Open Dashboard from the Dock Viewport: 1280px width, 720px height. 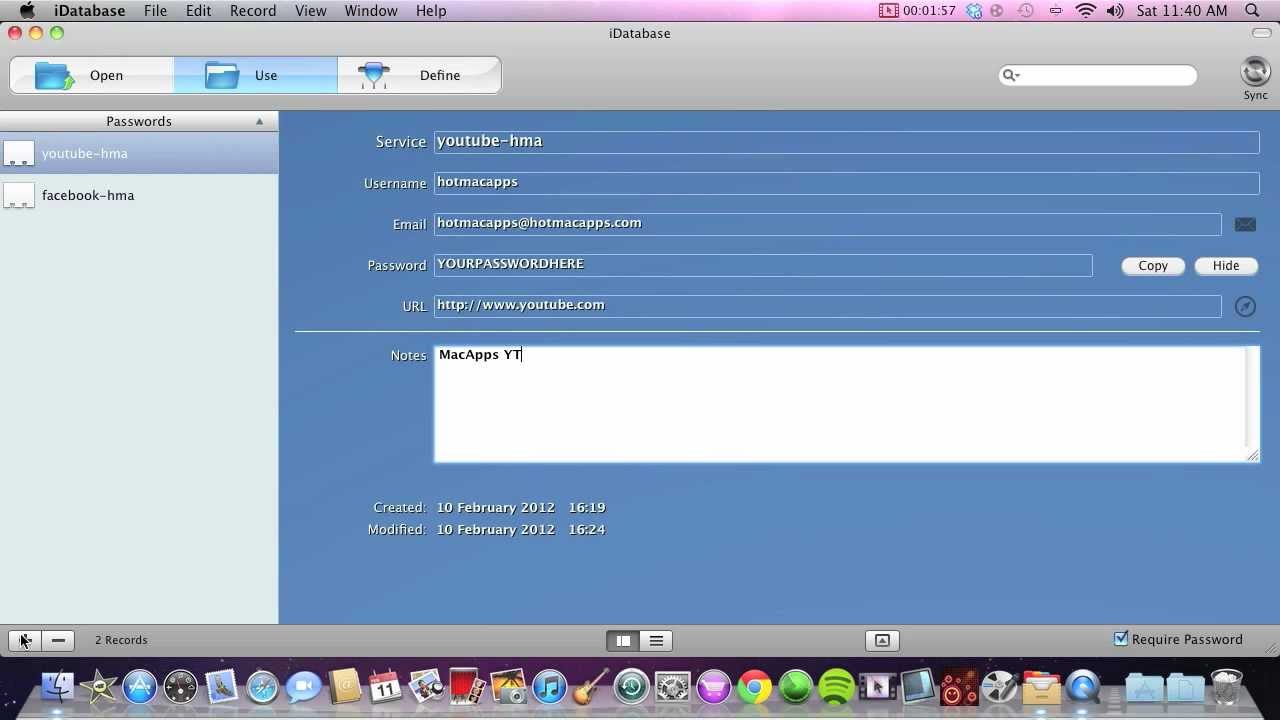point(181,687)
